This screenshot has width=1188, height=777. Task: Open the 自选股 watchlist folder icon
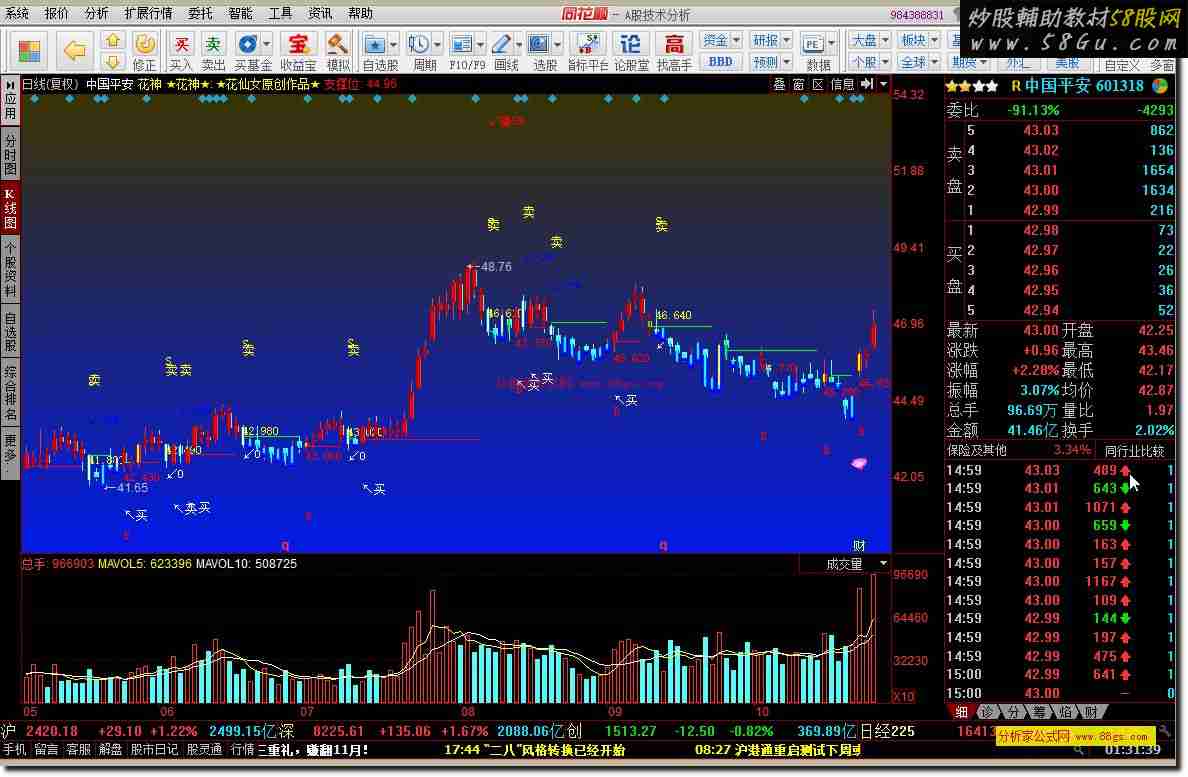(375, 45)
